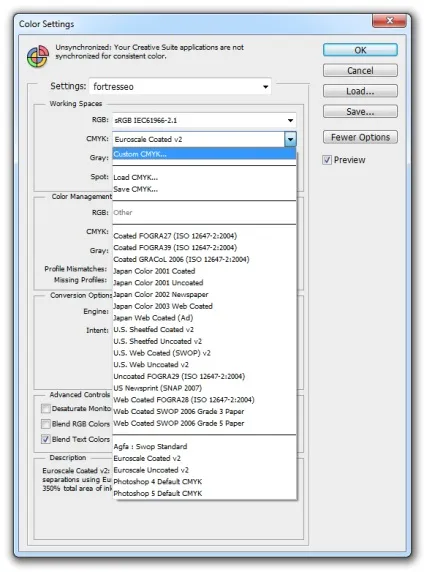Close the Color Settings dialog
Viewport: 424px width, 572px height.
389,21
